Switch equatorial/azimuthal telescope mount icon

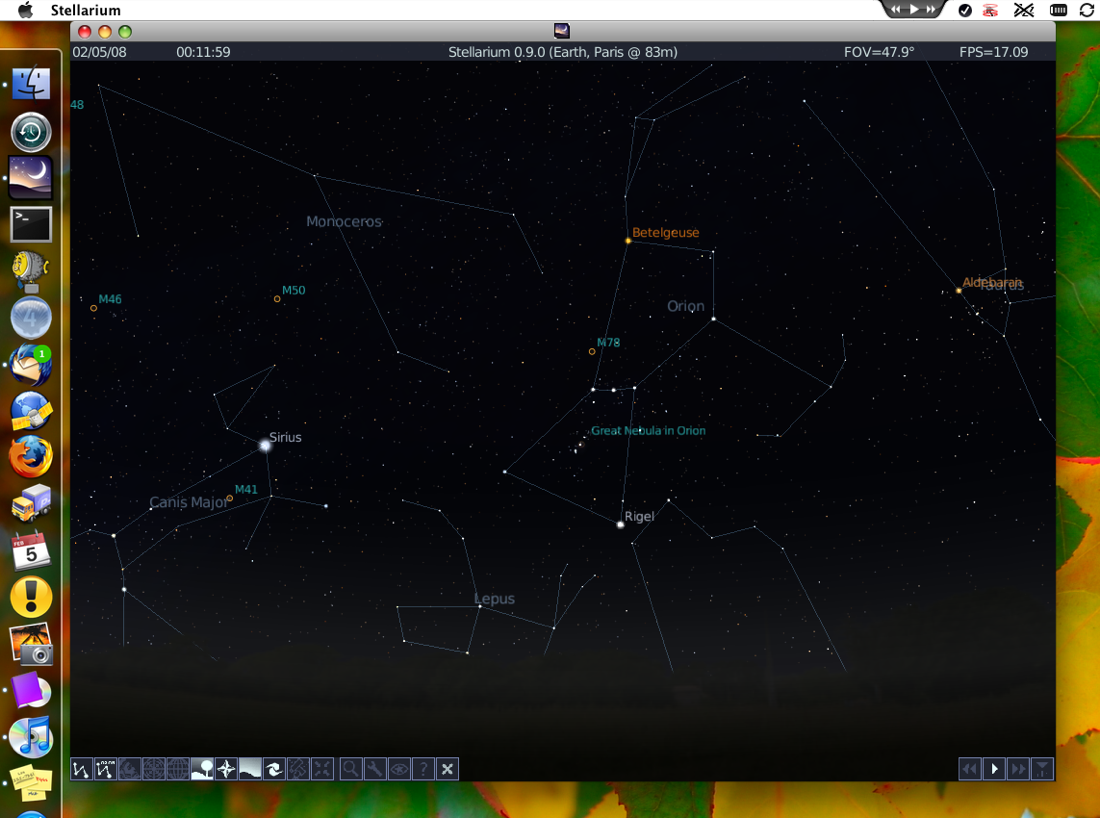pos(298,770)
